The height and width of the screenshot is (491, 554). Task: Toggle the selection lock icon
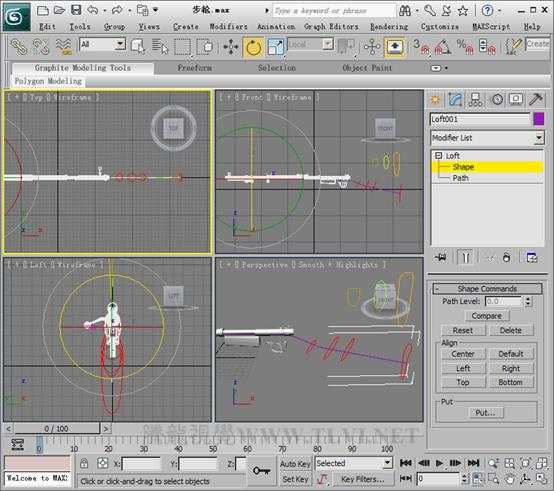pyautogui.click(x=84, y=463)
